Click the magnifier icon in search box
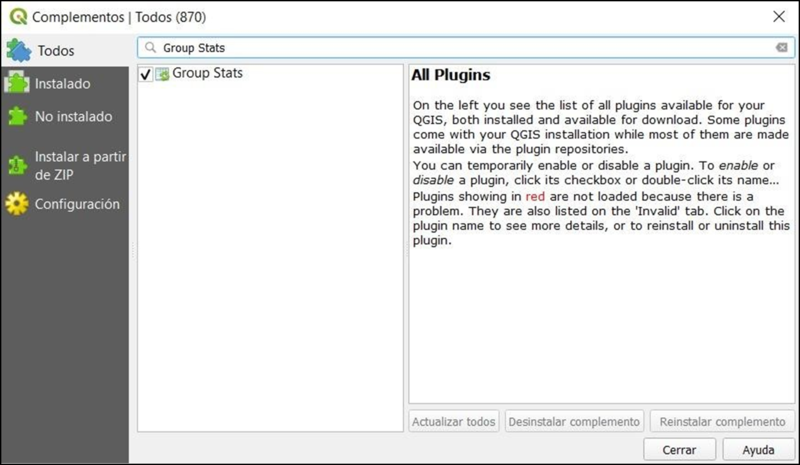 pyautogui.click(x=150, y=47)
